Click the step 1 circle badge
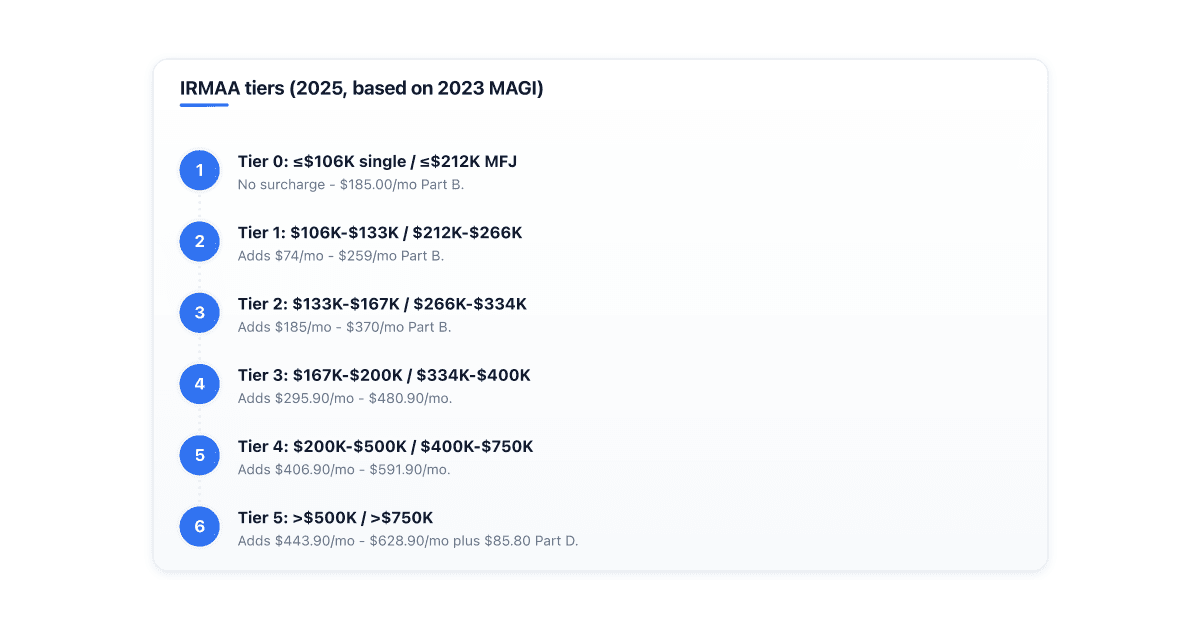The image size is (1200, 630). tap(199, 170)
